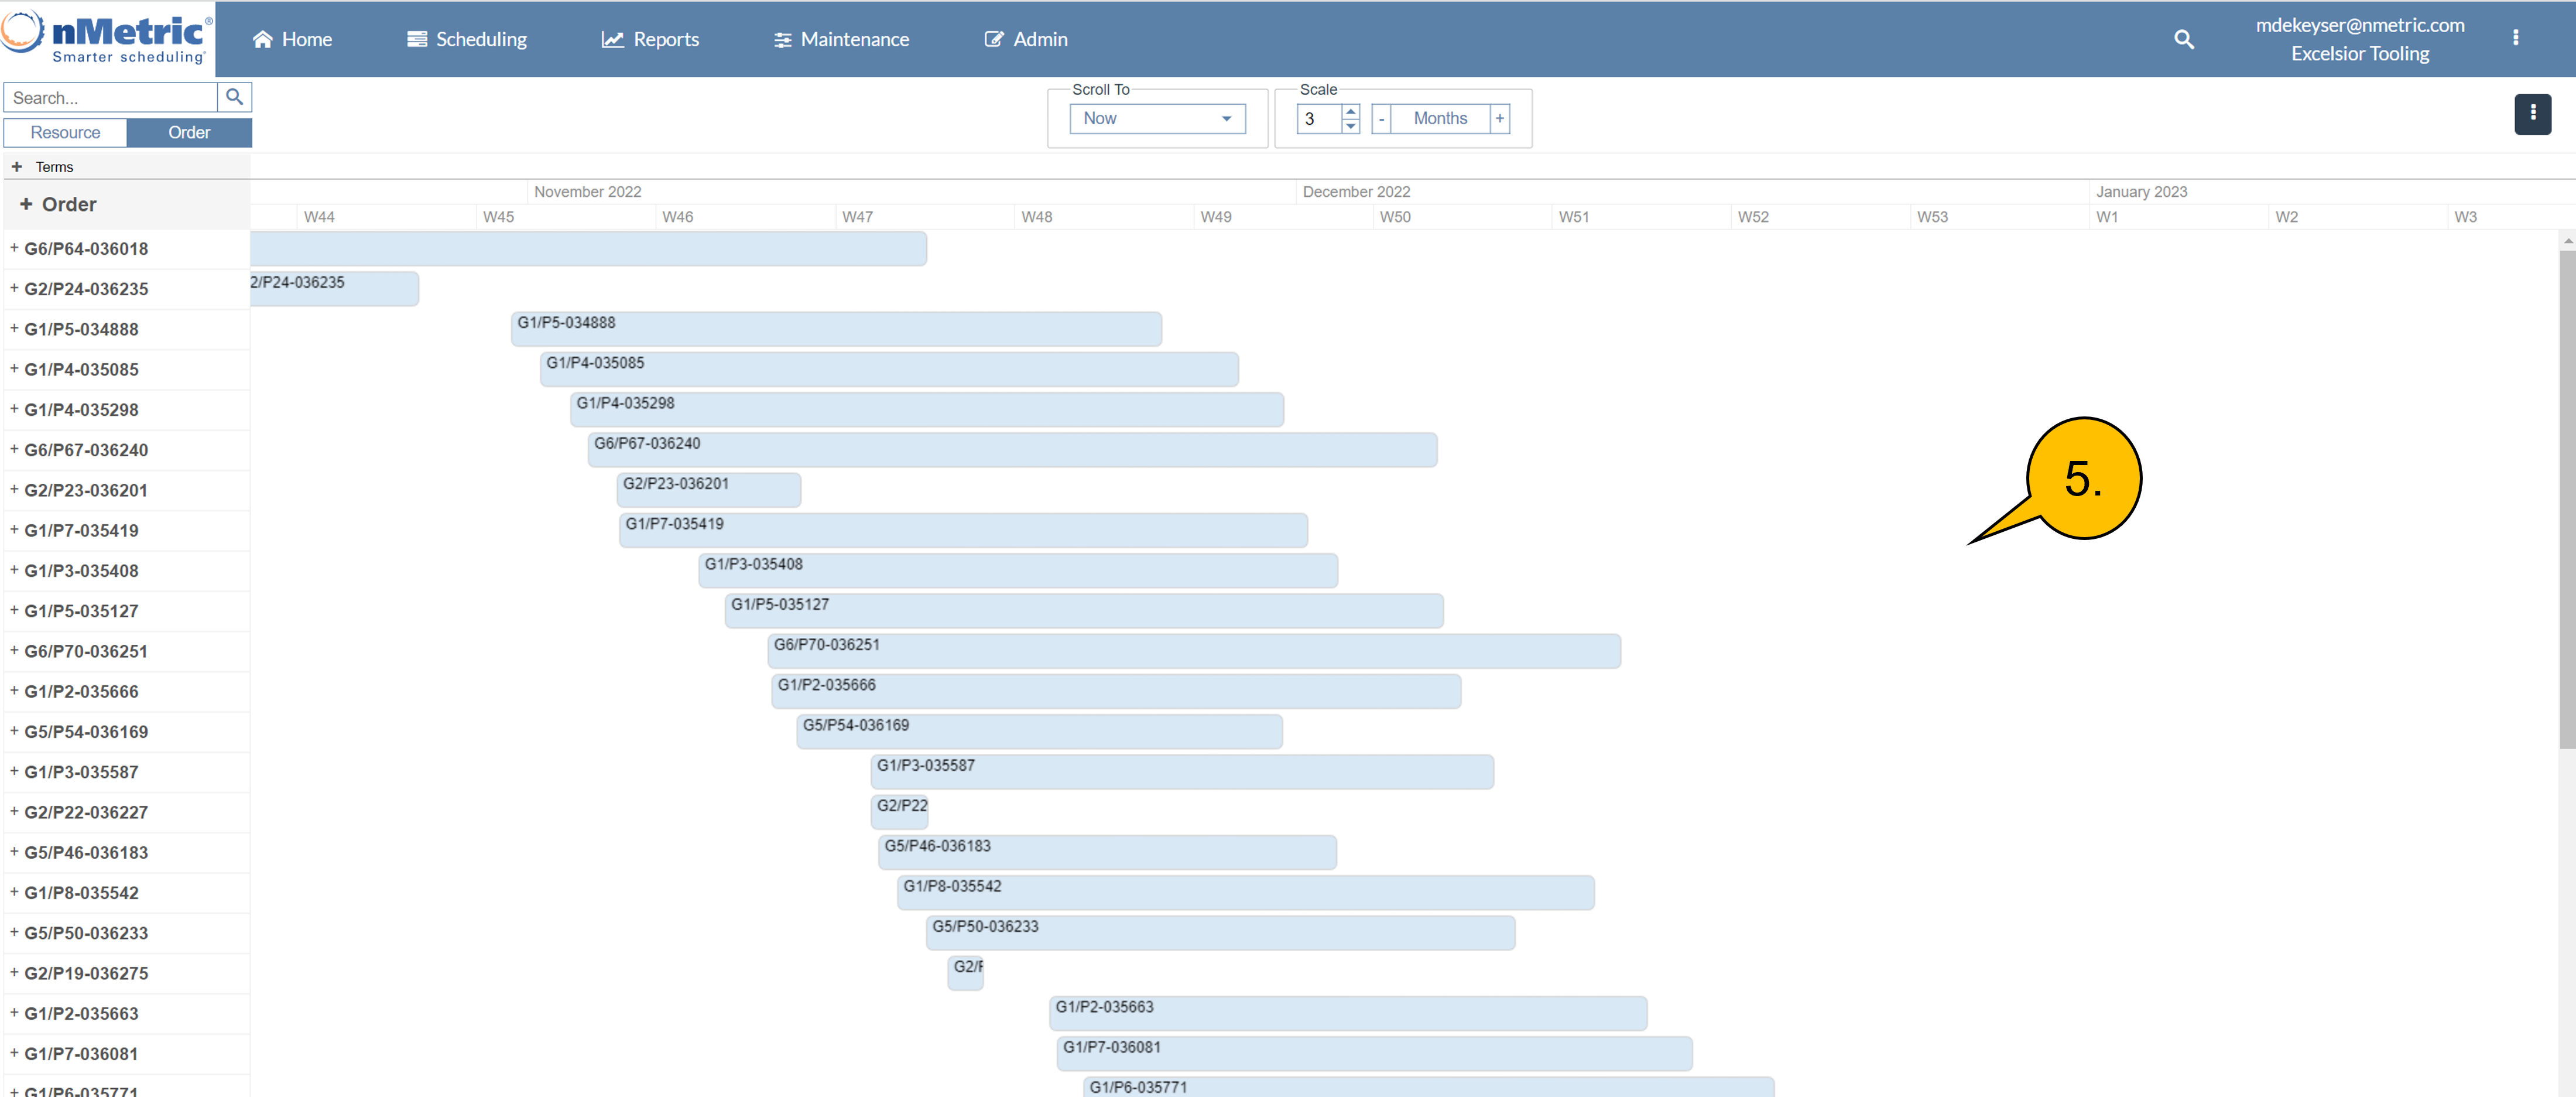Image resolution: width=2576 pixels, height=1097 pixels.
Task: Click the search button next to Search field
Action: [x=234, y=97]
